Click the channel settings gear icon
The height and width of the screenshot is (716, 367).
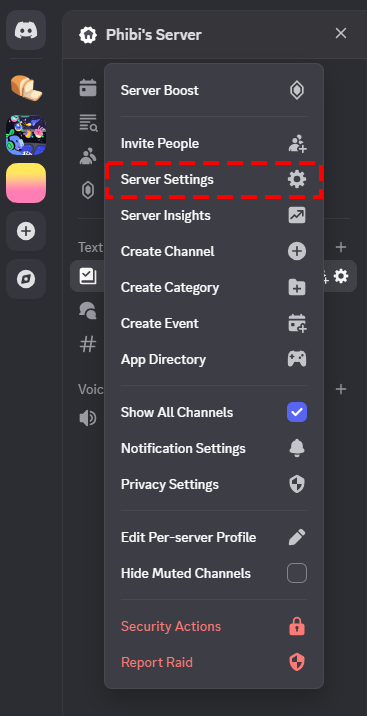341,276
